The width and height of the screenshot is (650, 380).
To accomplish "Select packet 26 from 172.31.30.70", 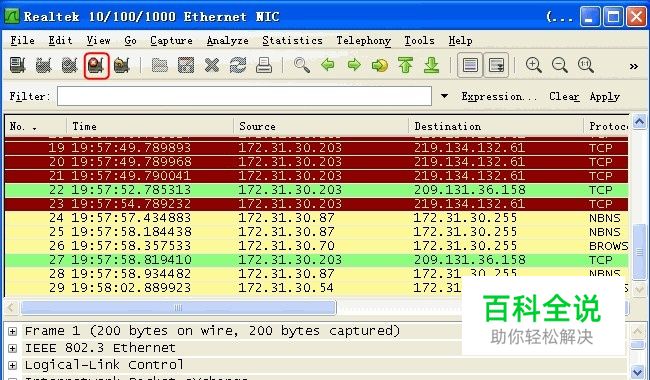I will pos(316,246).
